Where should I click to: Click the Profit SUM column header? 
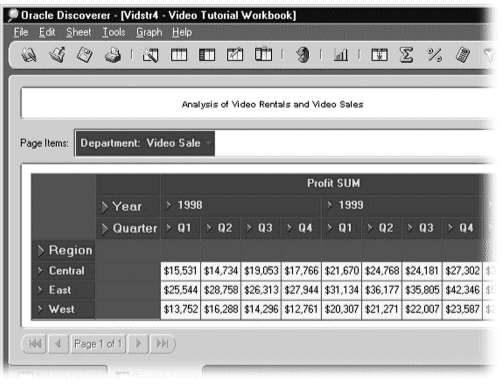333,183
